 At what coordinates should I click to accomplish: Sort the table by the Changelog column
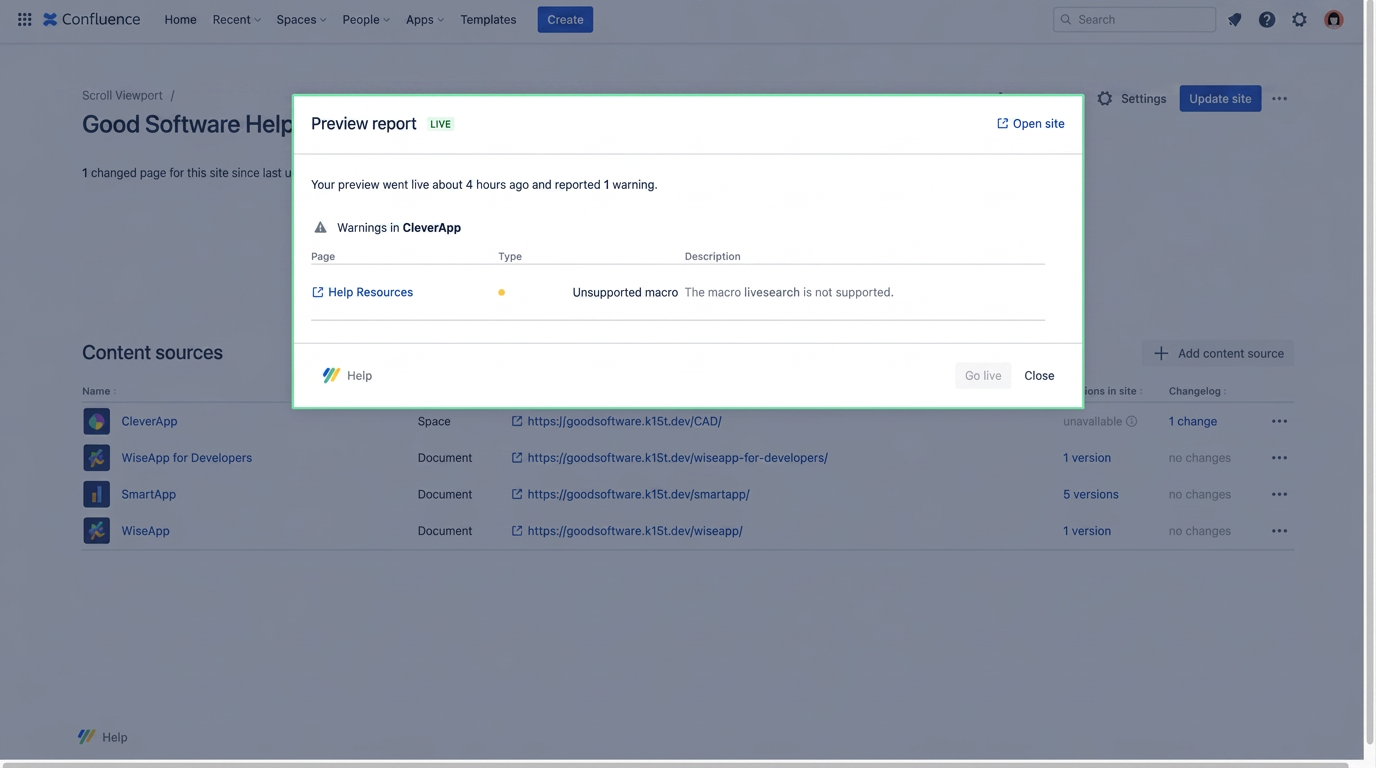click(x=1198, y=391)
